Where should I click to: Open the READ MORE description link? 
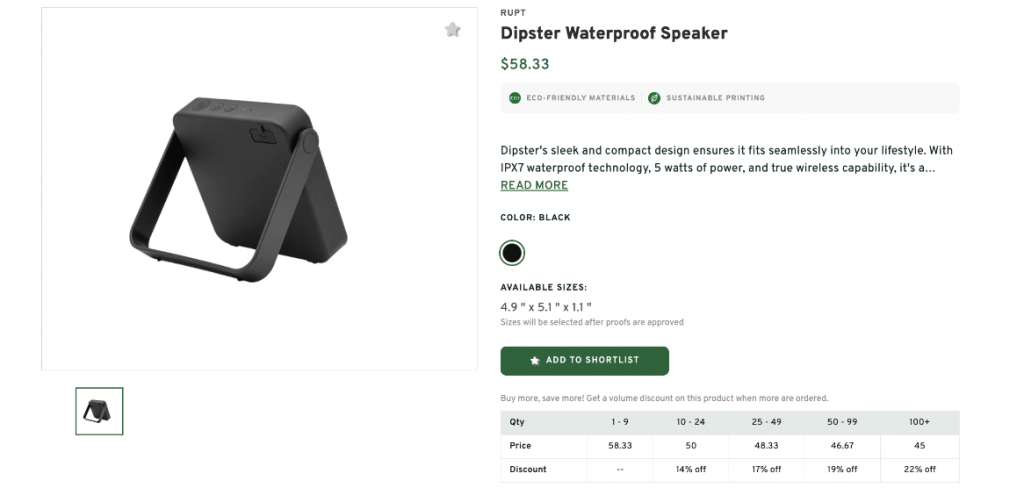click(x=534, y=185)
